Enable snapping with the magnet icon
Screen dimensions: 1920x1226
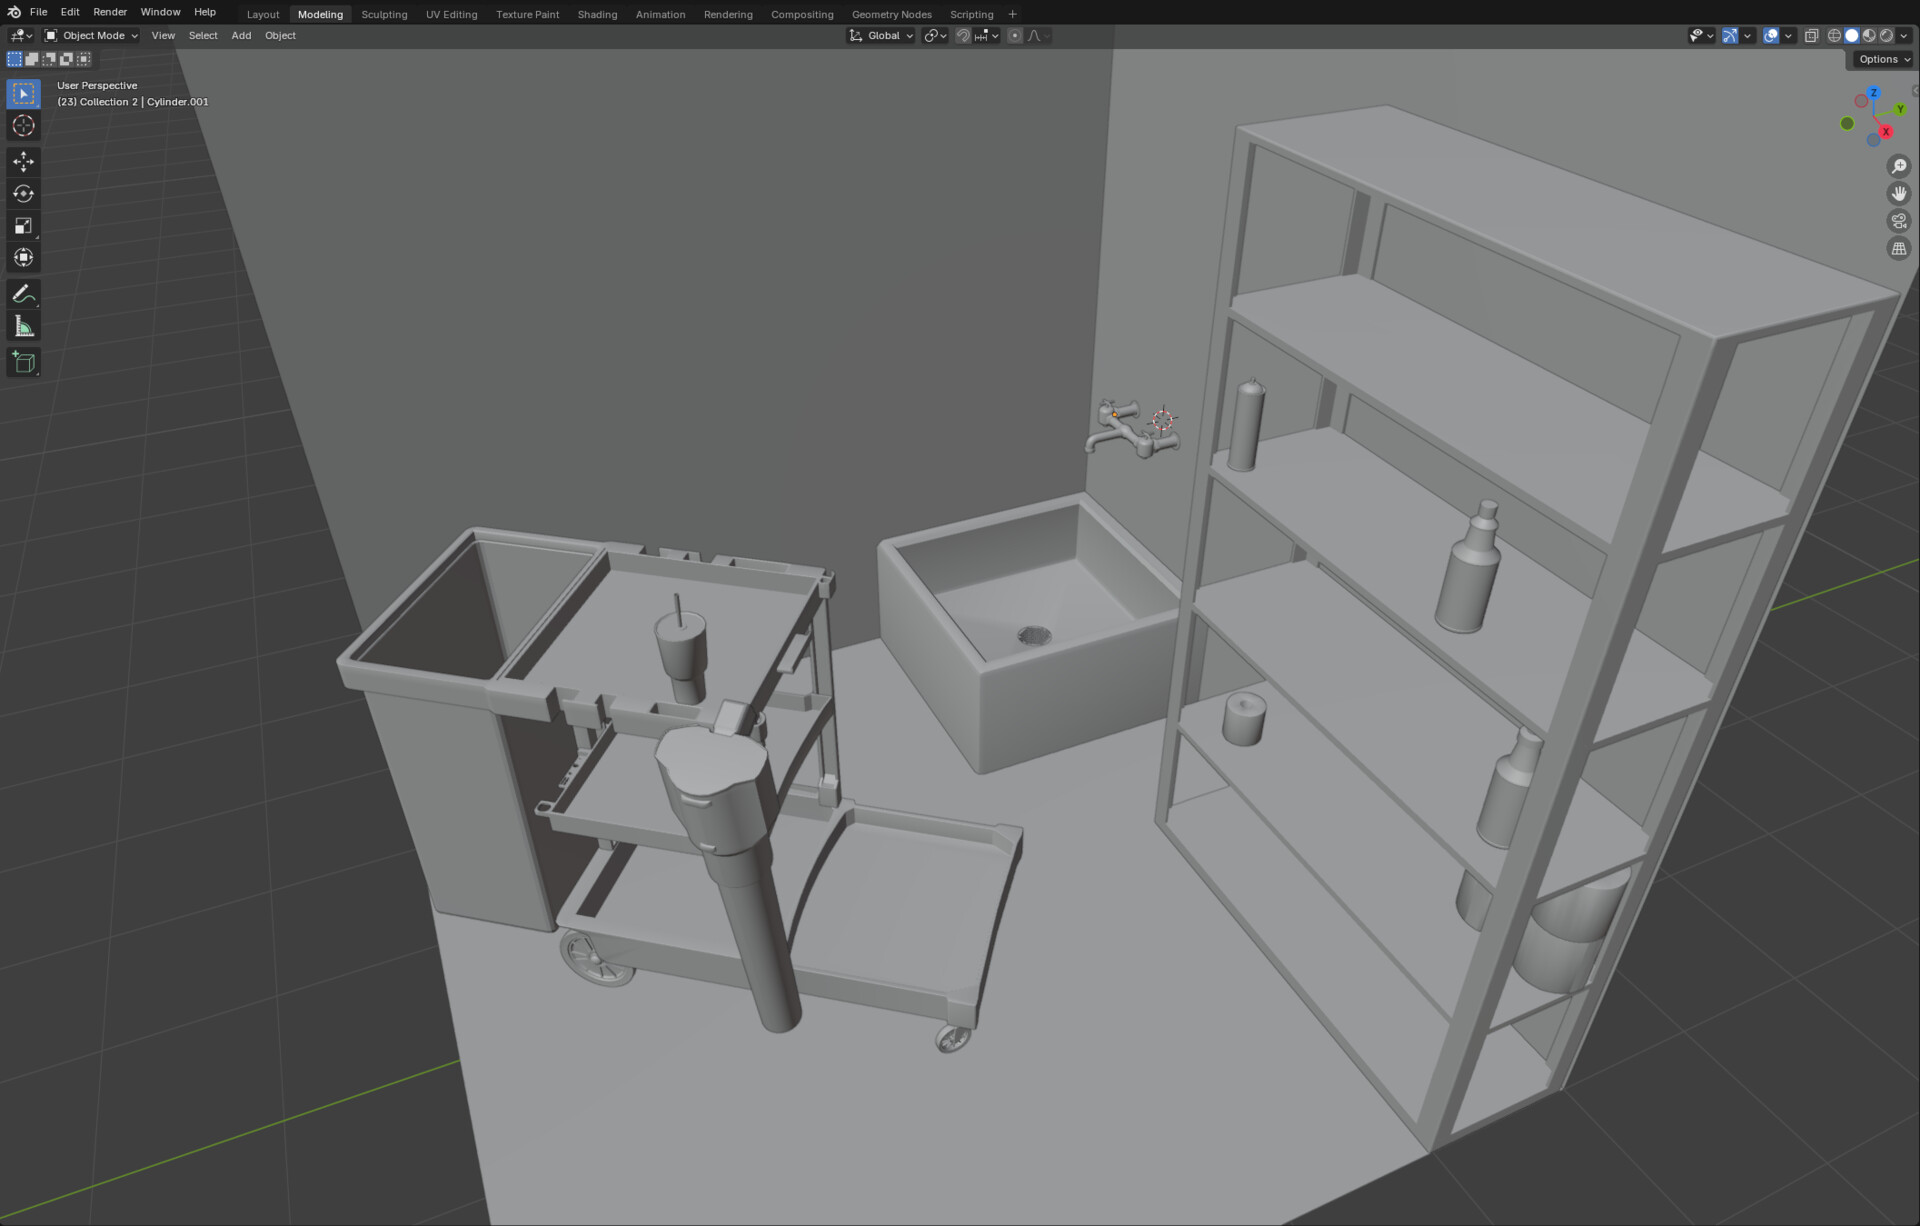click(962, 35)
